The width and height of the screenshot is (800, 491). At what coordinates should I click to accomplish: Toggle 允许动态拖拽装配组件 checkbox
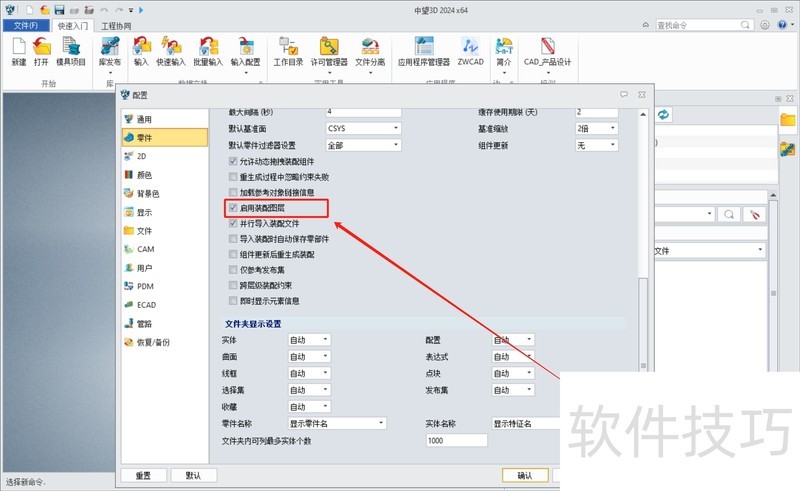click(x=233, y=161)
